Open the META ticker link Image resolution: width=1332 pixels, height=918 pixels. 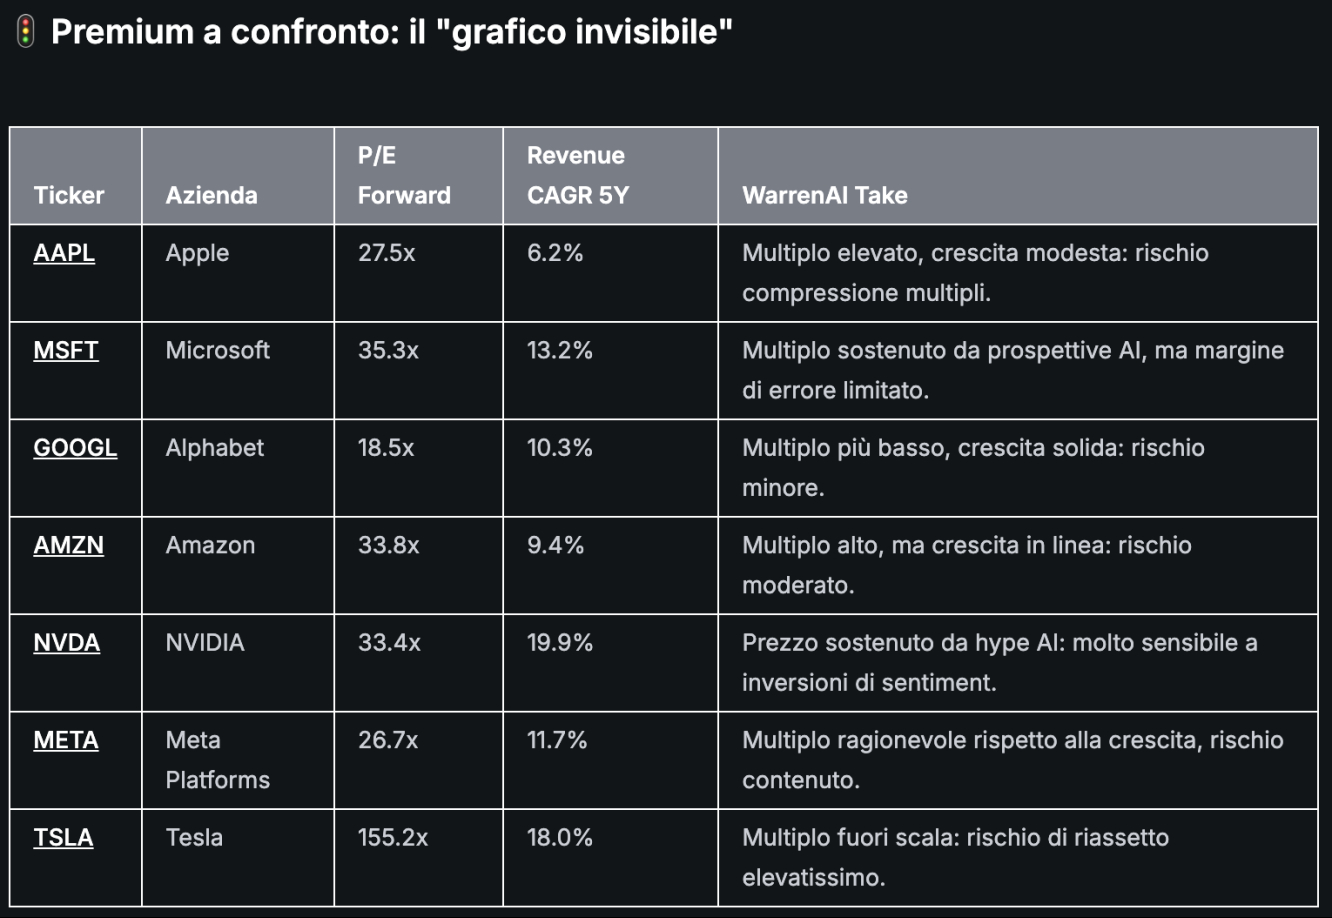click(66, 740)
